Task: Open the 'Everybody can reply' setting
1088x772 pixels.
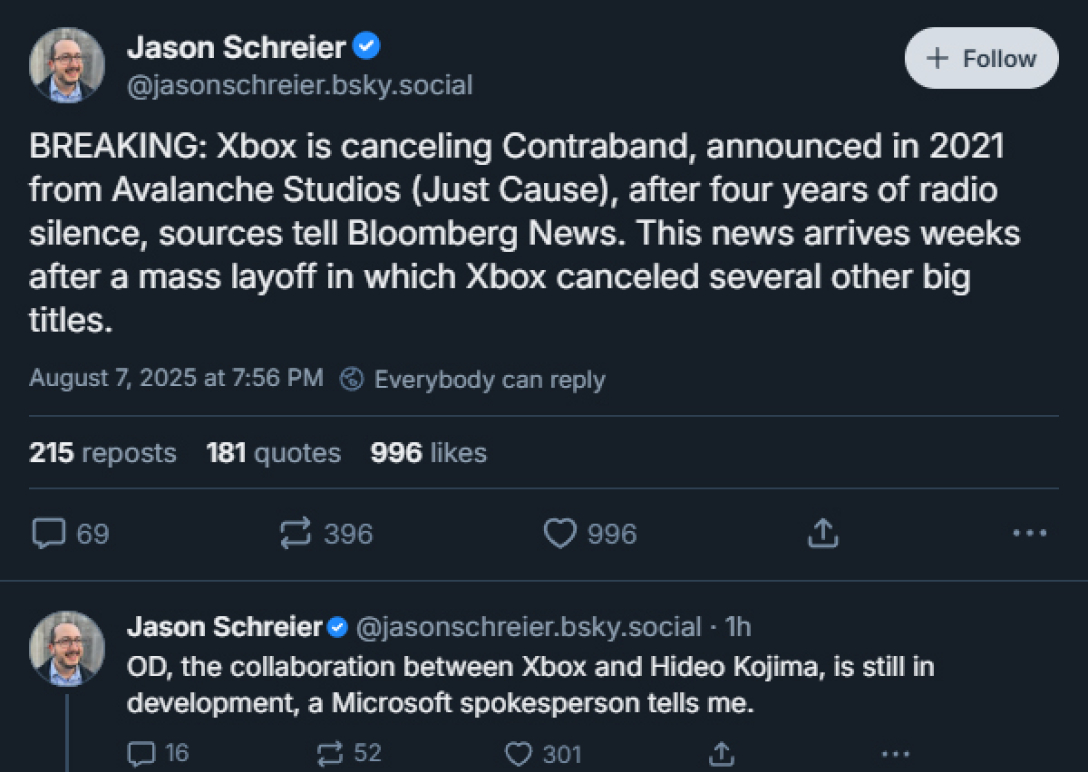Action: pos(474,379)
